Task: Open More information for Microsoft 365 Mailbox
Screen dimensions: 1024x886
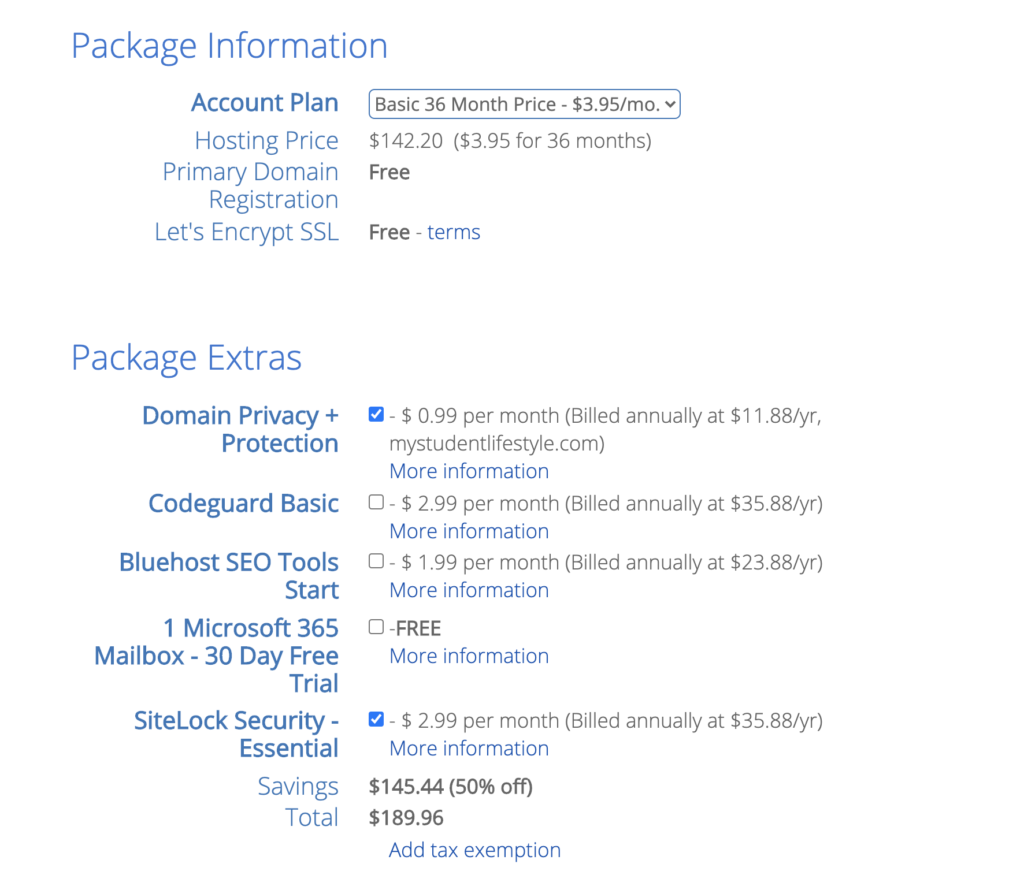Action: point(469,656)
